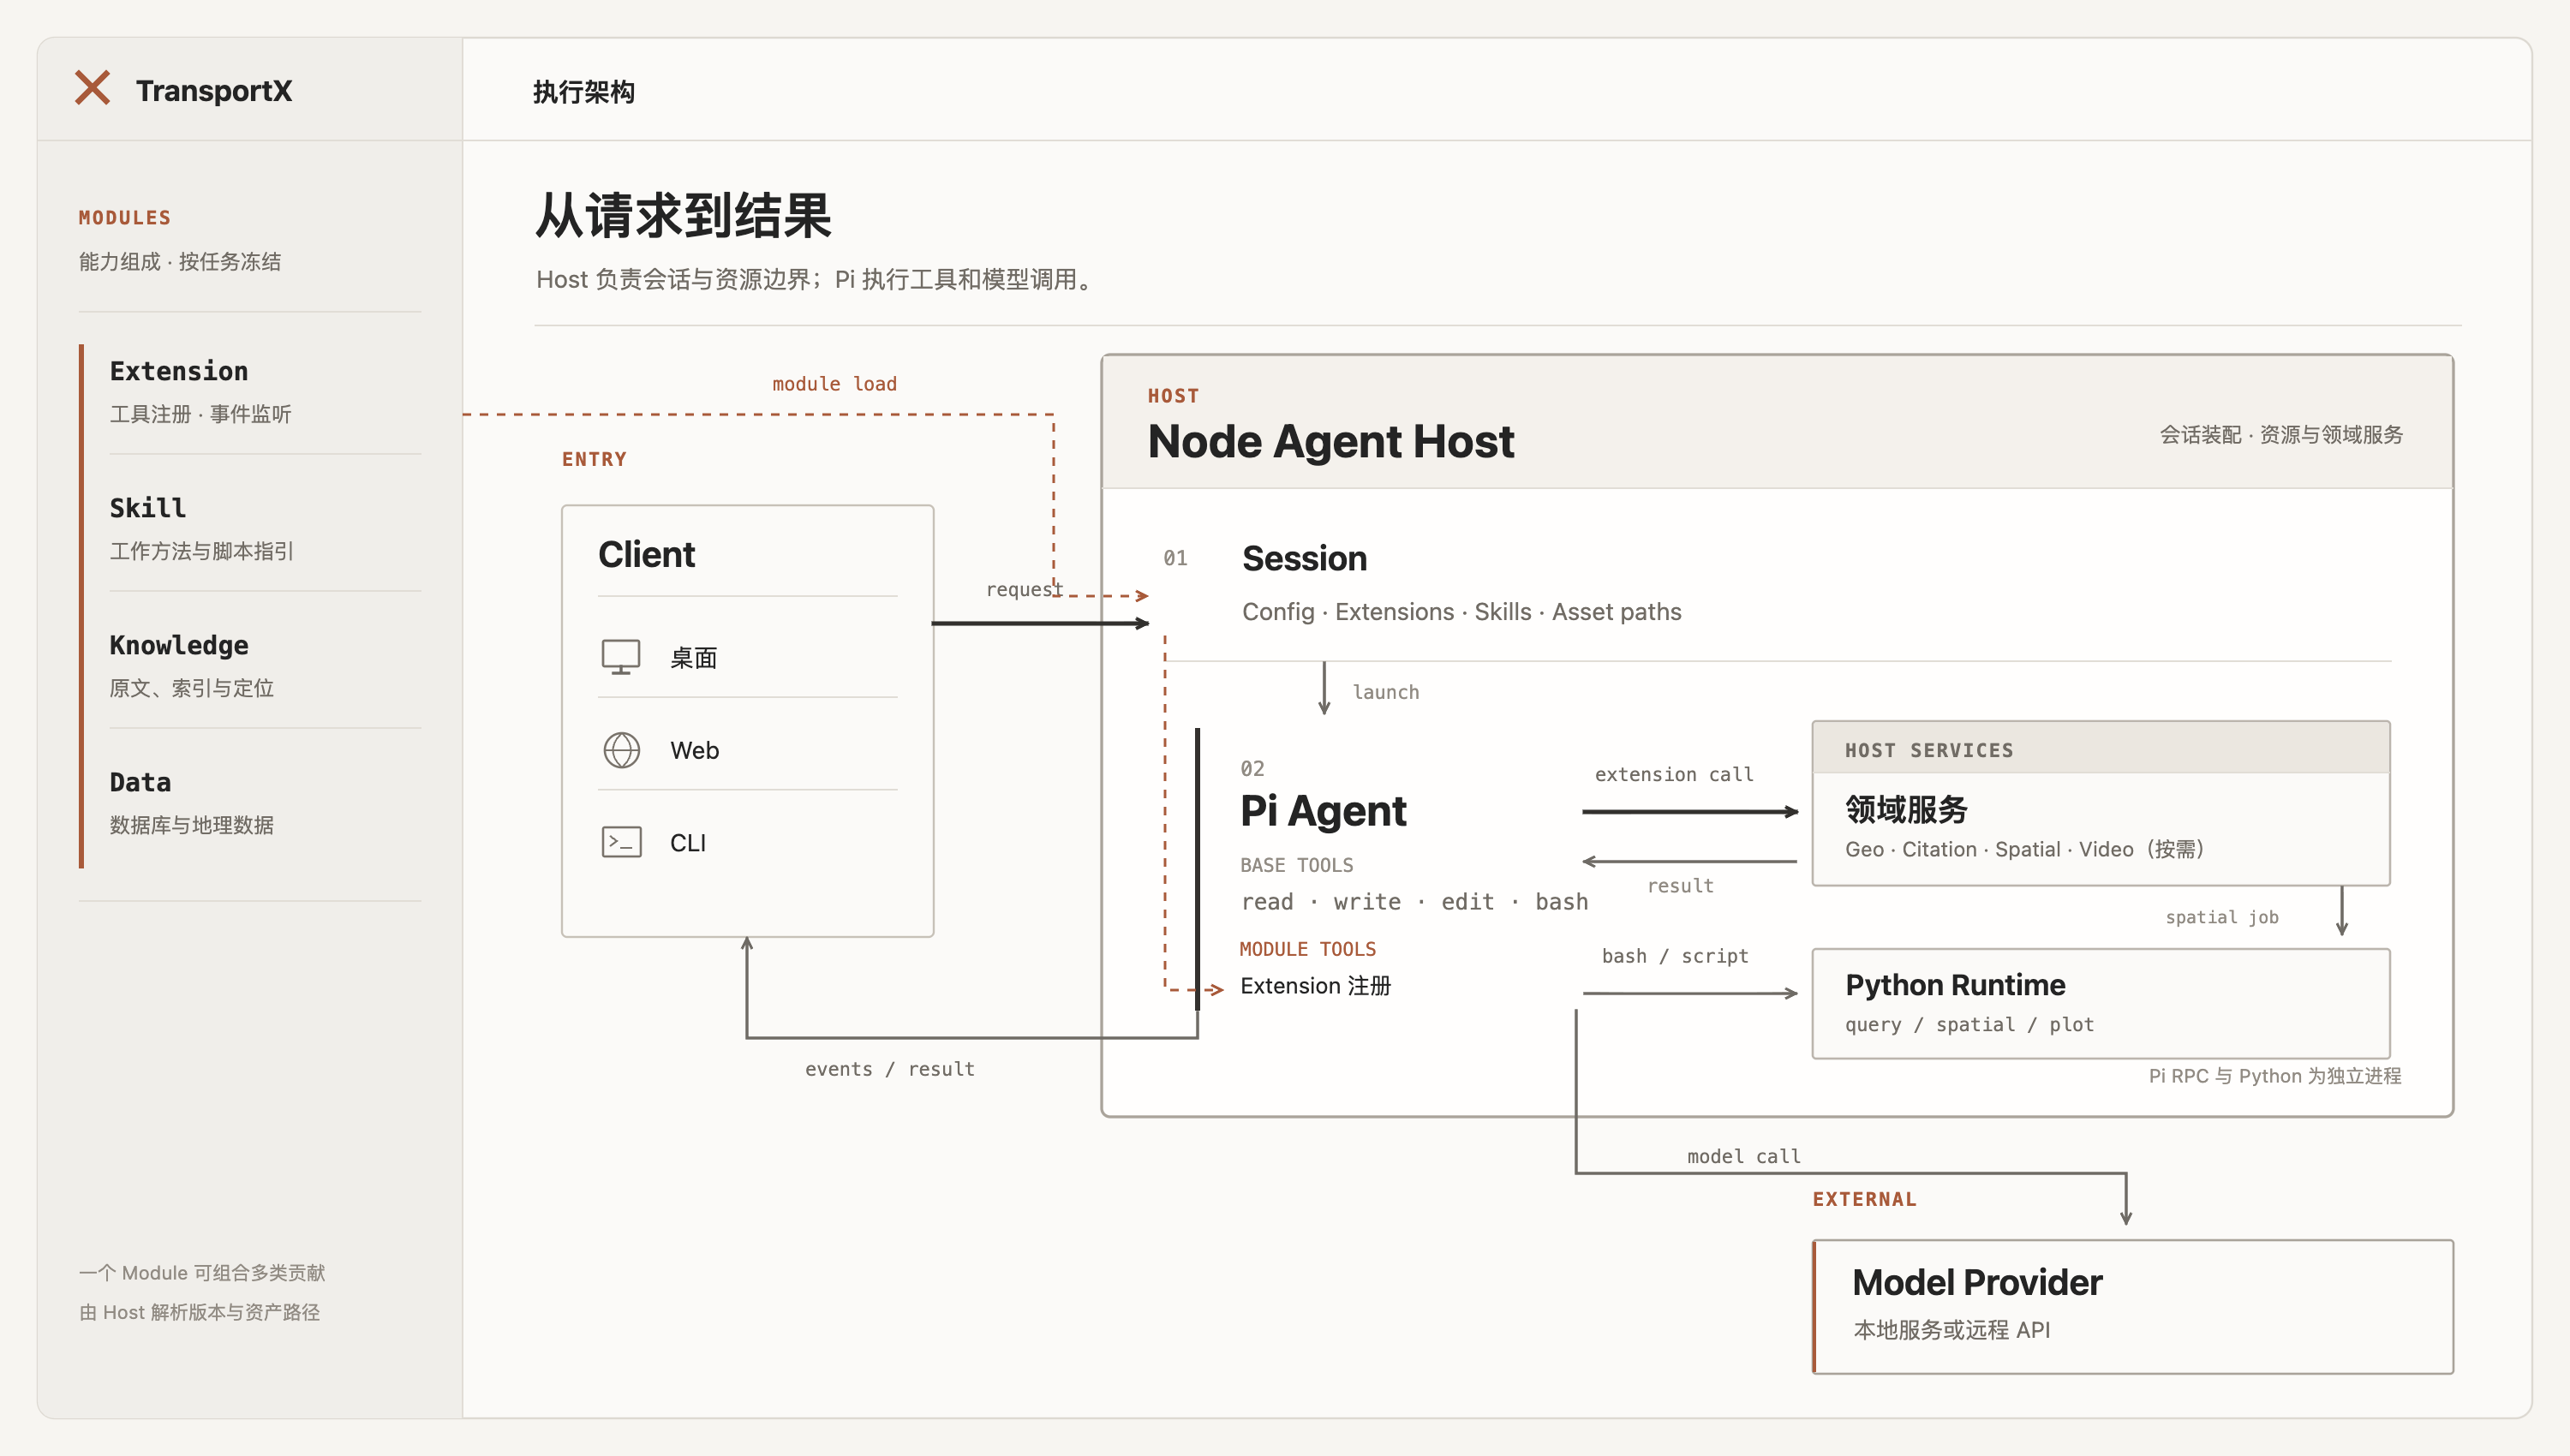2570x1456 pixels.
Task: Click the 本地服务或远程 API description
Action: tap(1952, 1330)
